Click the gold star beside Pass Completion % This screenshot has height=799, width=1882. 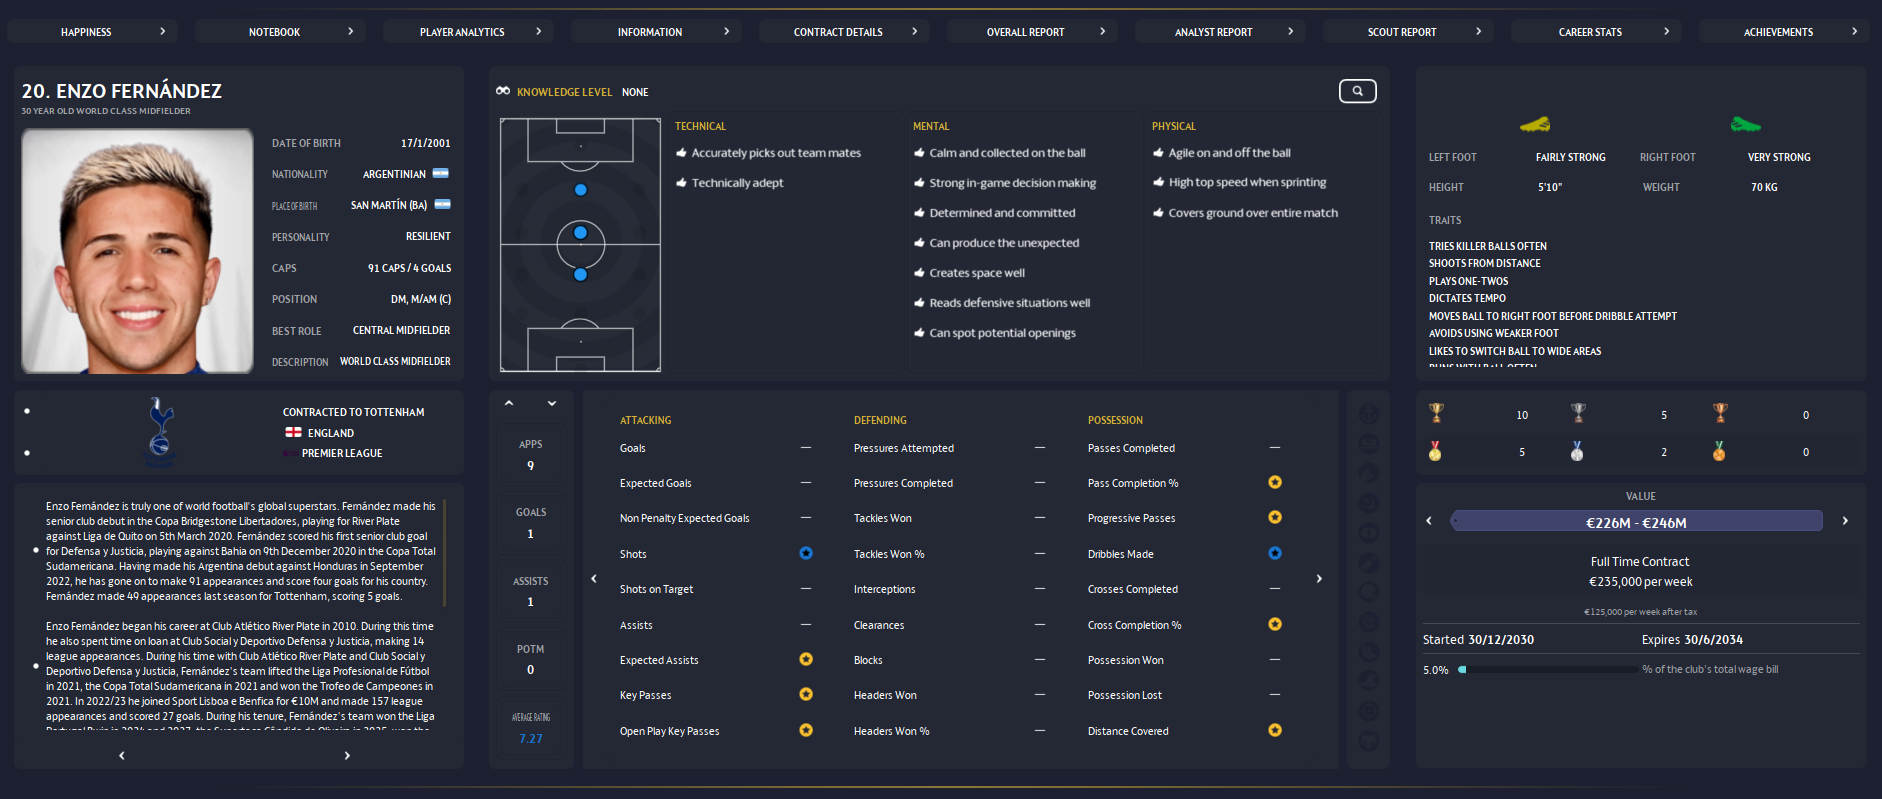click(x=1275, y=482)
